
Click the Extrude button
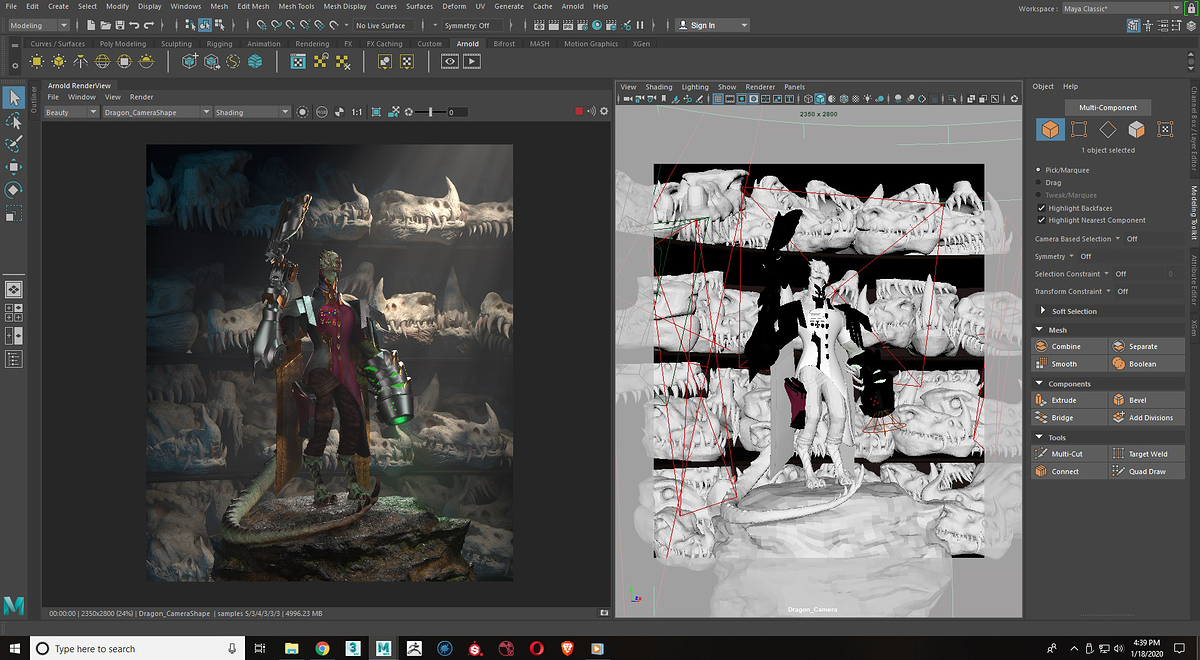pos(1069,400)
